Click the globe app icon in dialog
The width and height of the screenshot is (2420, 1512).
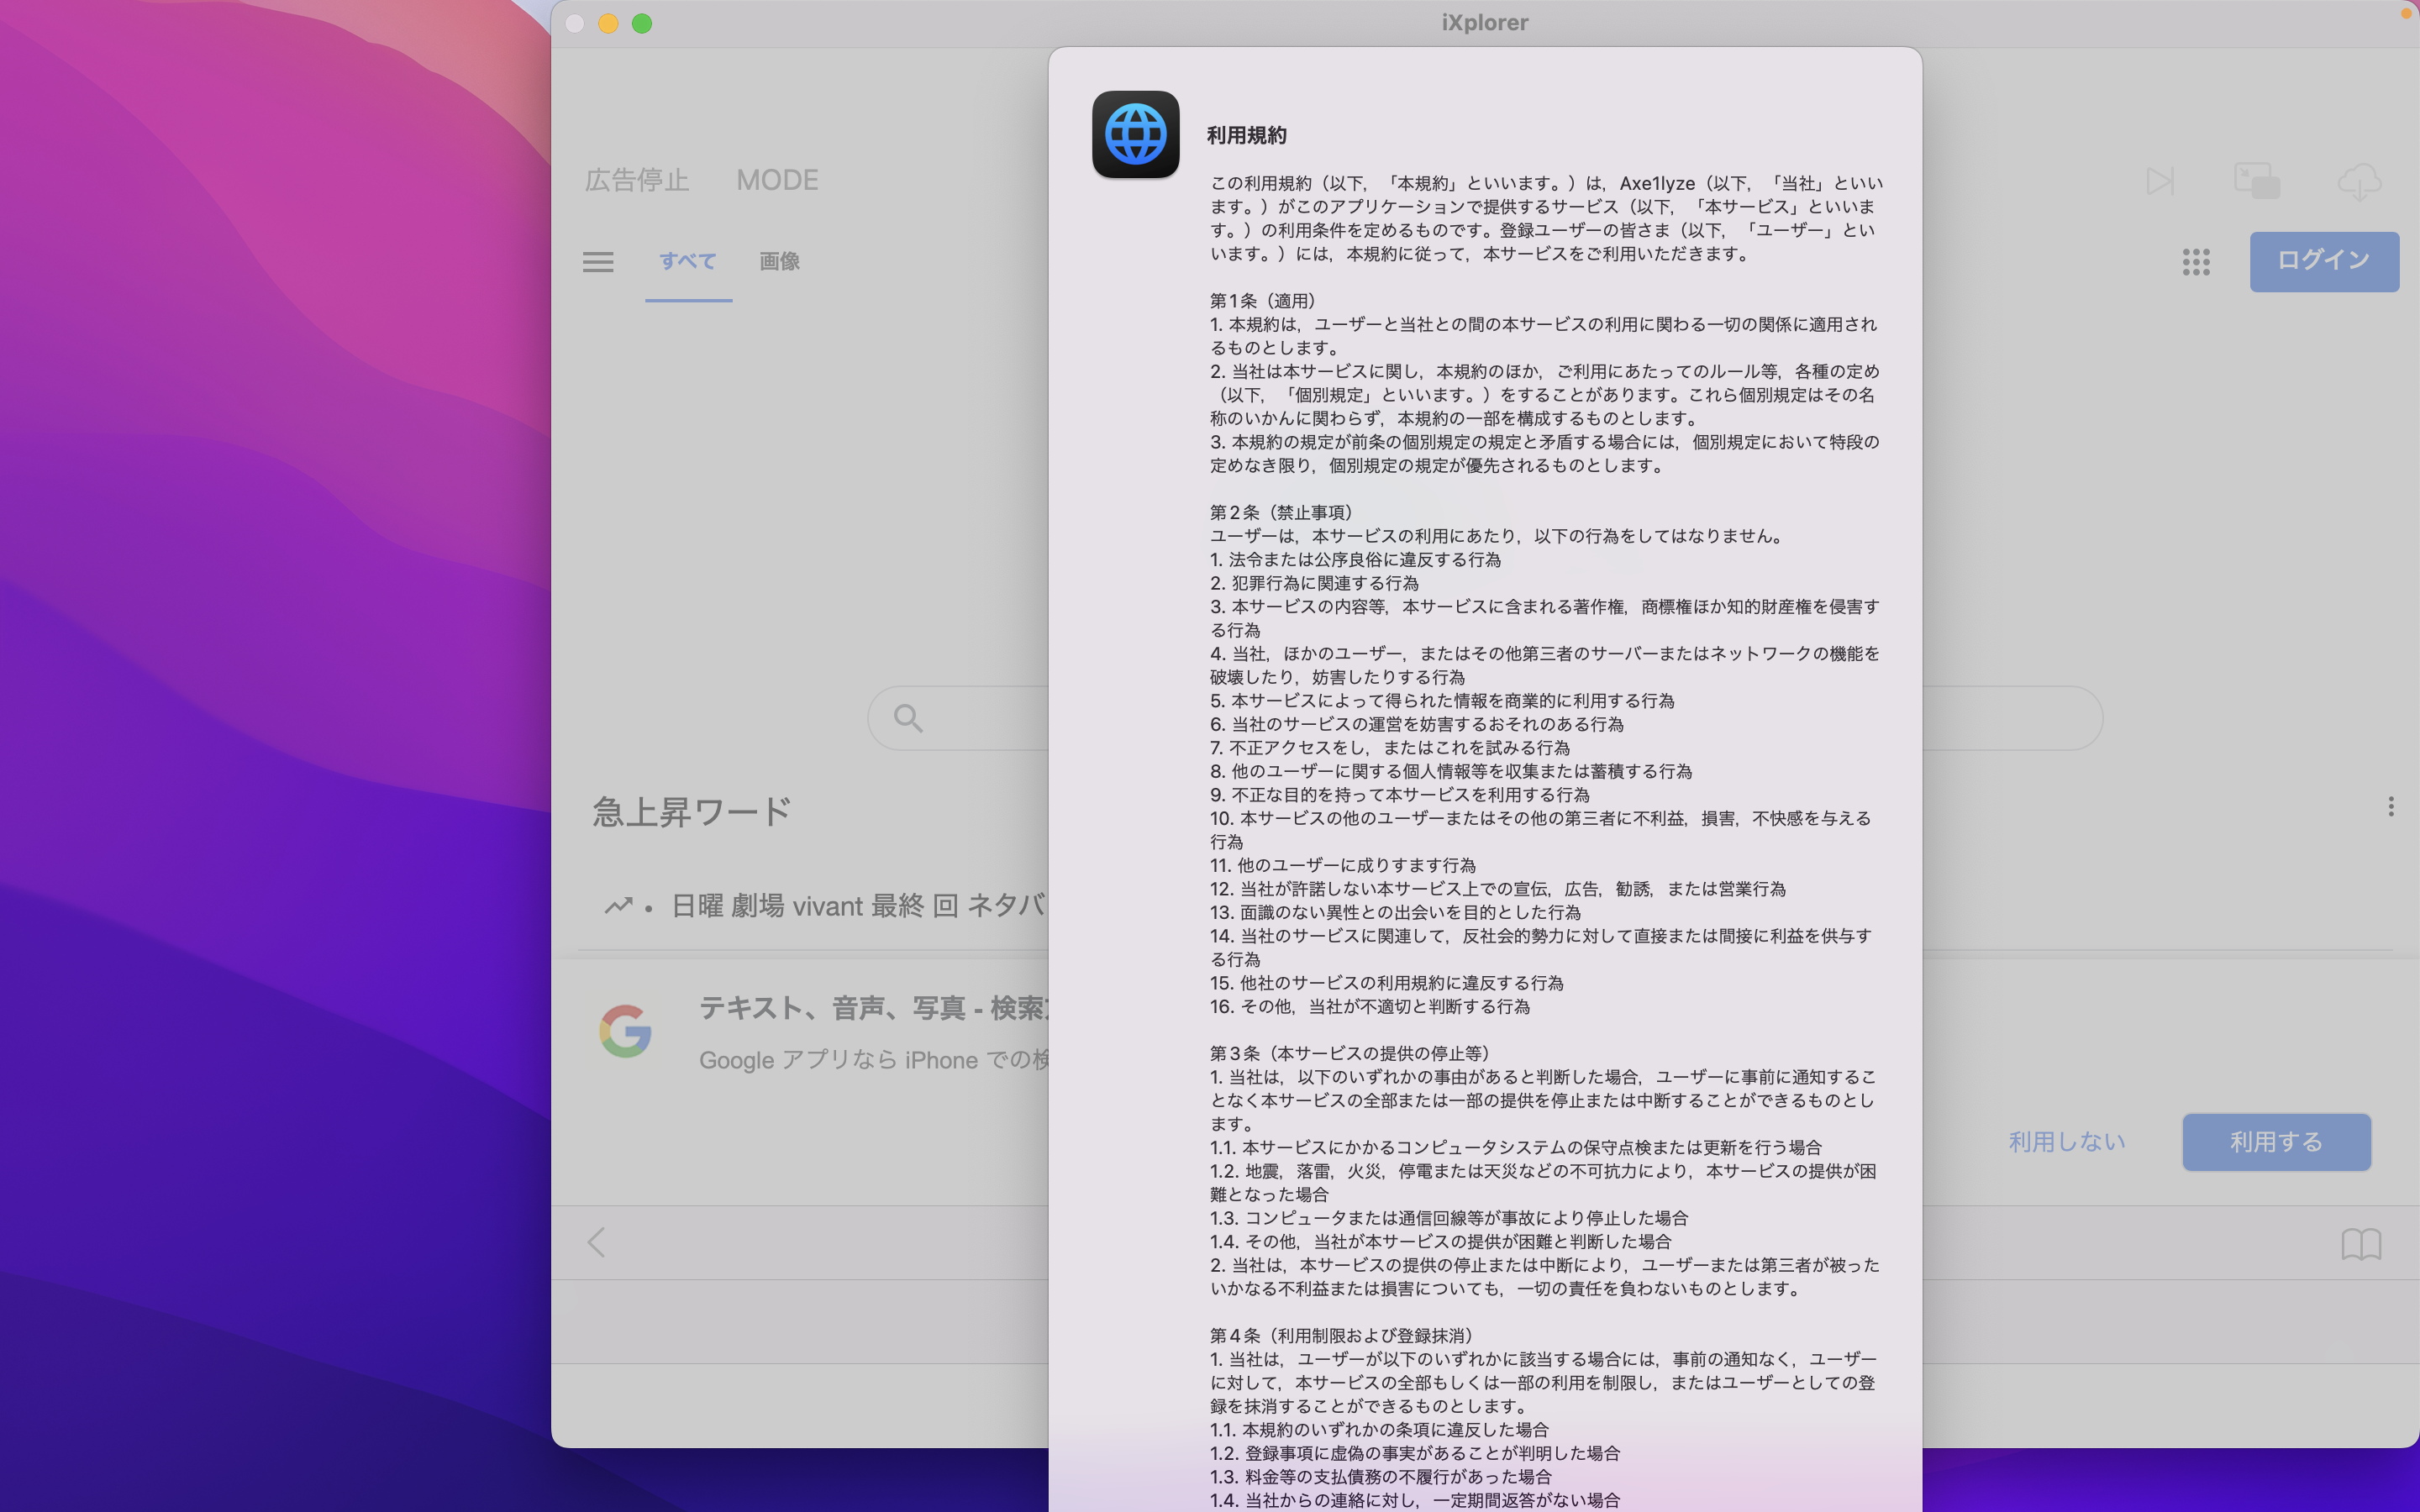coord(1135,134)
